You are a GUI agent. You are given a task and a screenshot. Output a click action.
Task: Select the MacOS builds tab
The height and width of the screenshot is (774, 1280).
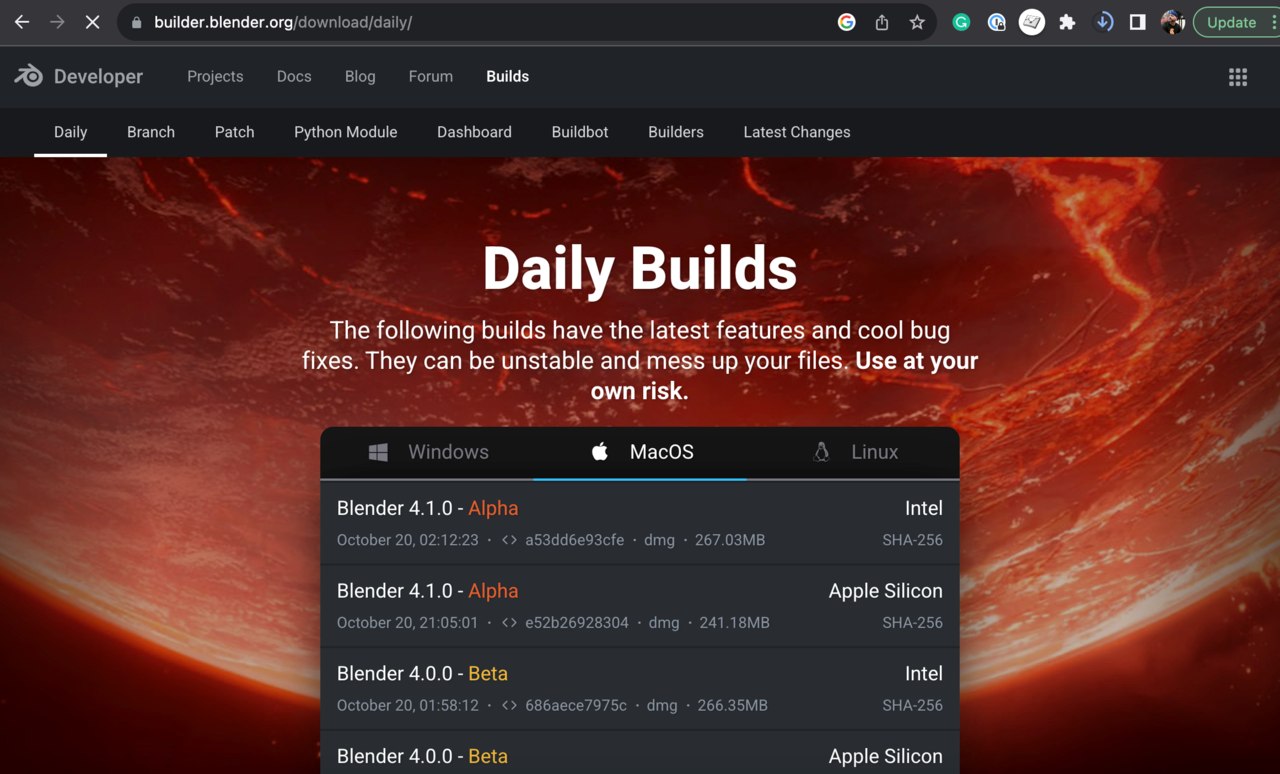640,452
